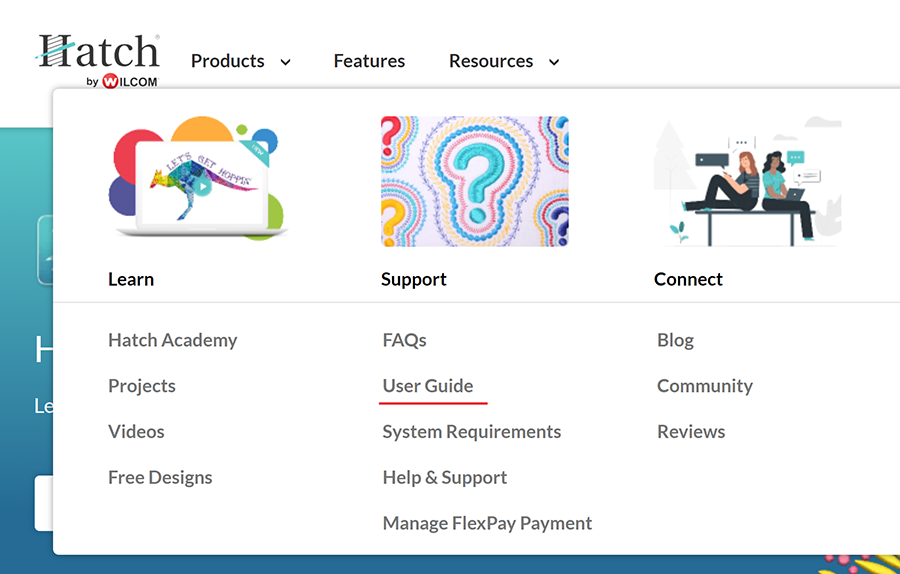Select the Resources menu item
Image resolution: width=900 pixels, height=574 pixels.
click(x=491, y=61)
